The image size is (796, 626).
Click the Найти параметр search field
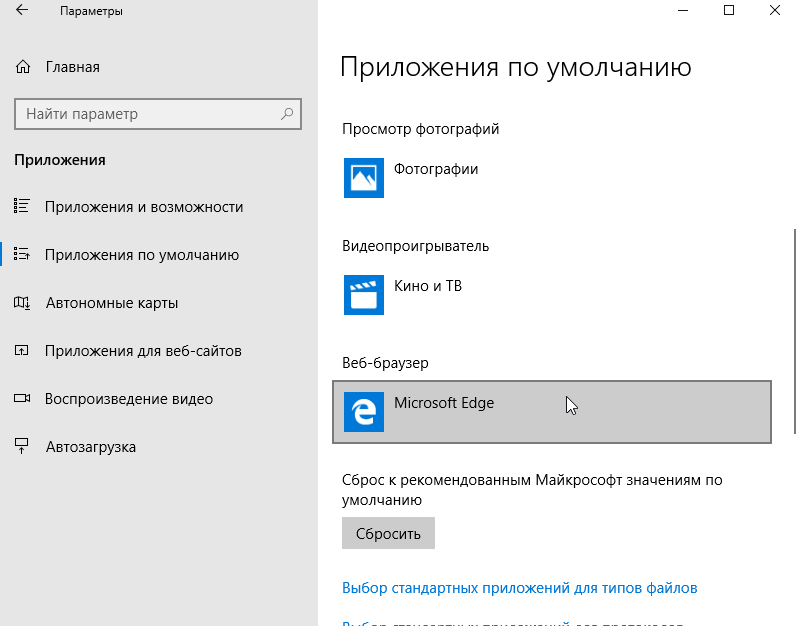158,114
